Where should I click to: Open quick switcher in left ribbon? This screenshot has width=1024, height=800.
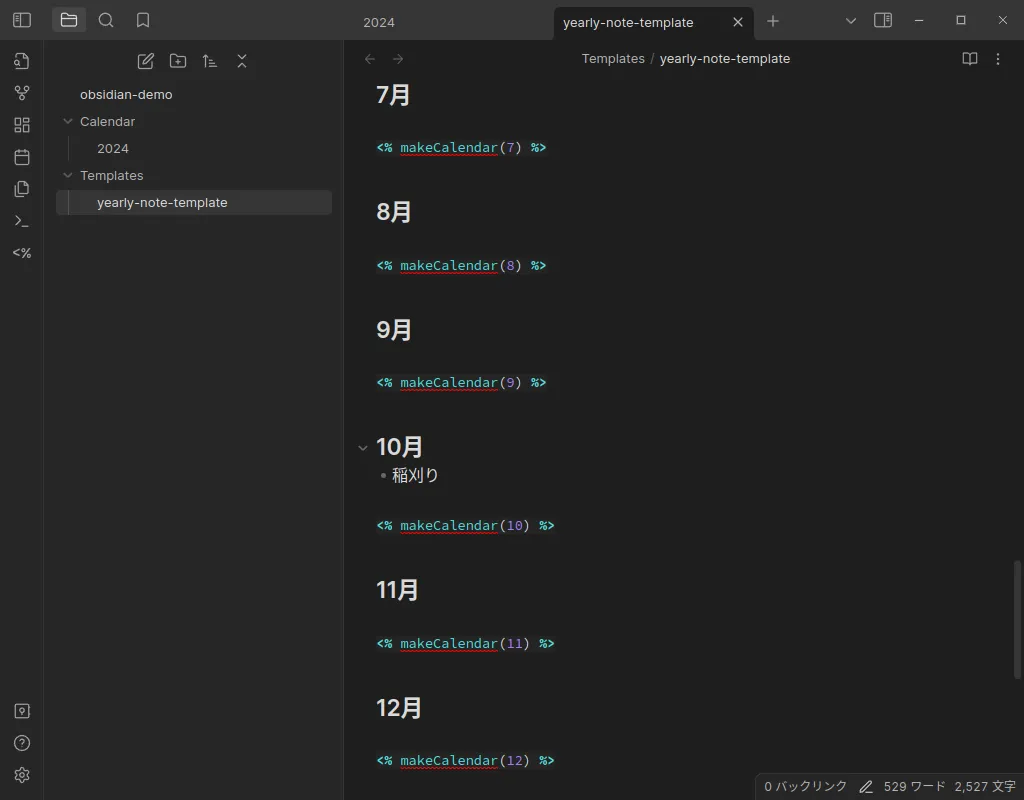pos(22,61)
